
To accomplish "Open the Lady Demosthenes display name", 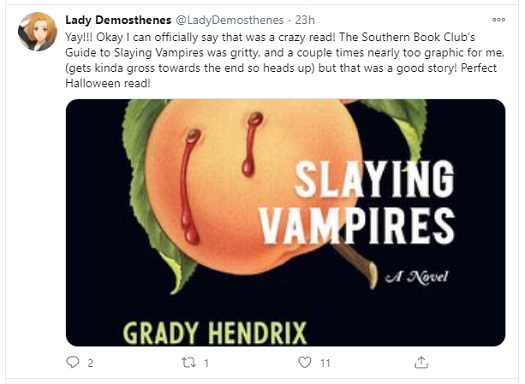I will click(118, 20).
